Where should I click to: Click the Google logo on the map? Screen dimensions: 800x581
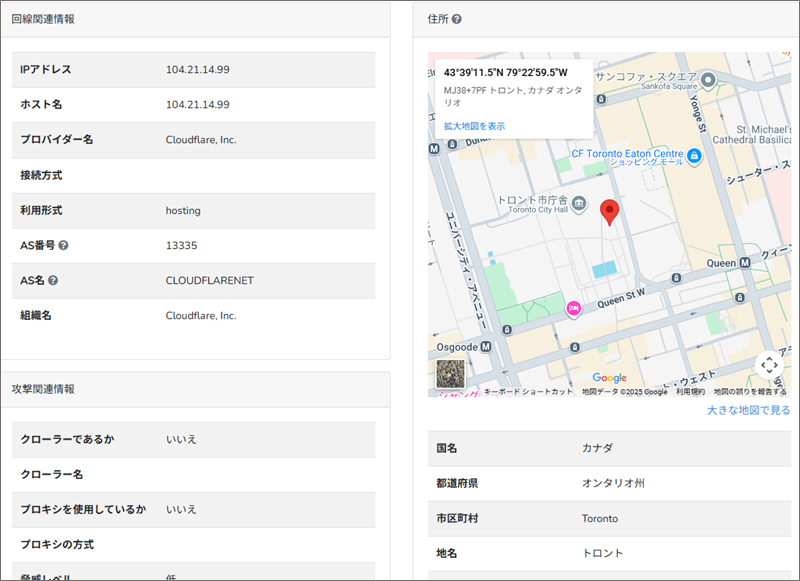pos(609,377)
